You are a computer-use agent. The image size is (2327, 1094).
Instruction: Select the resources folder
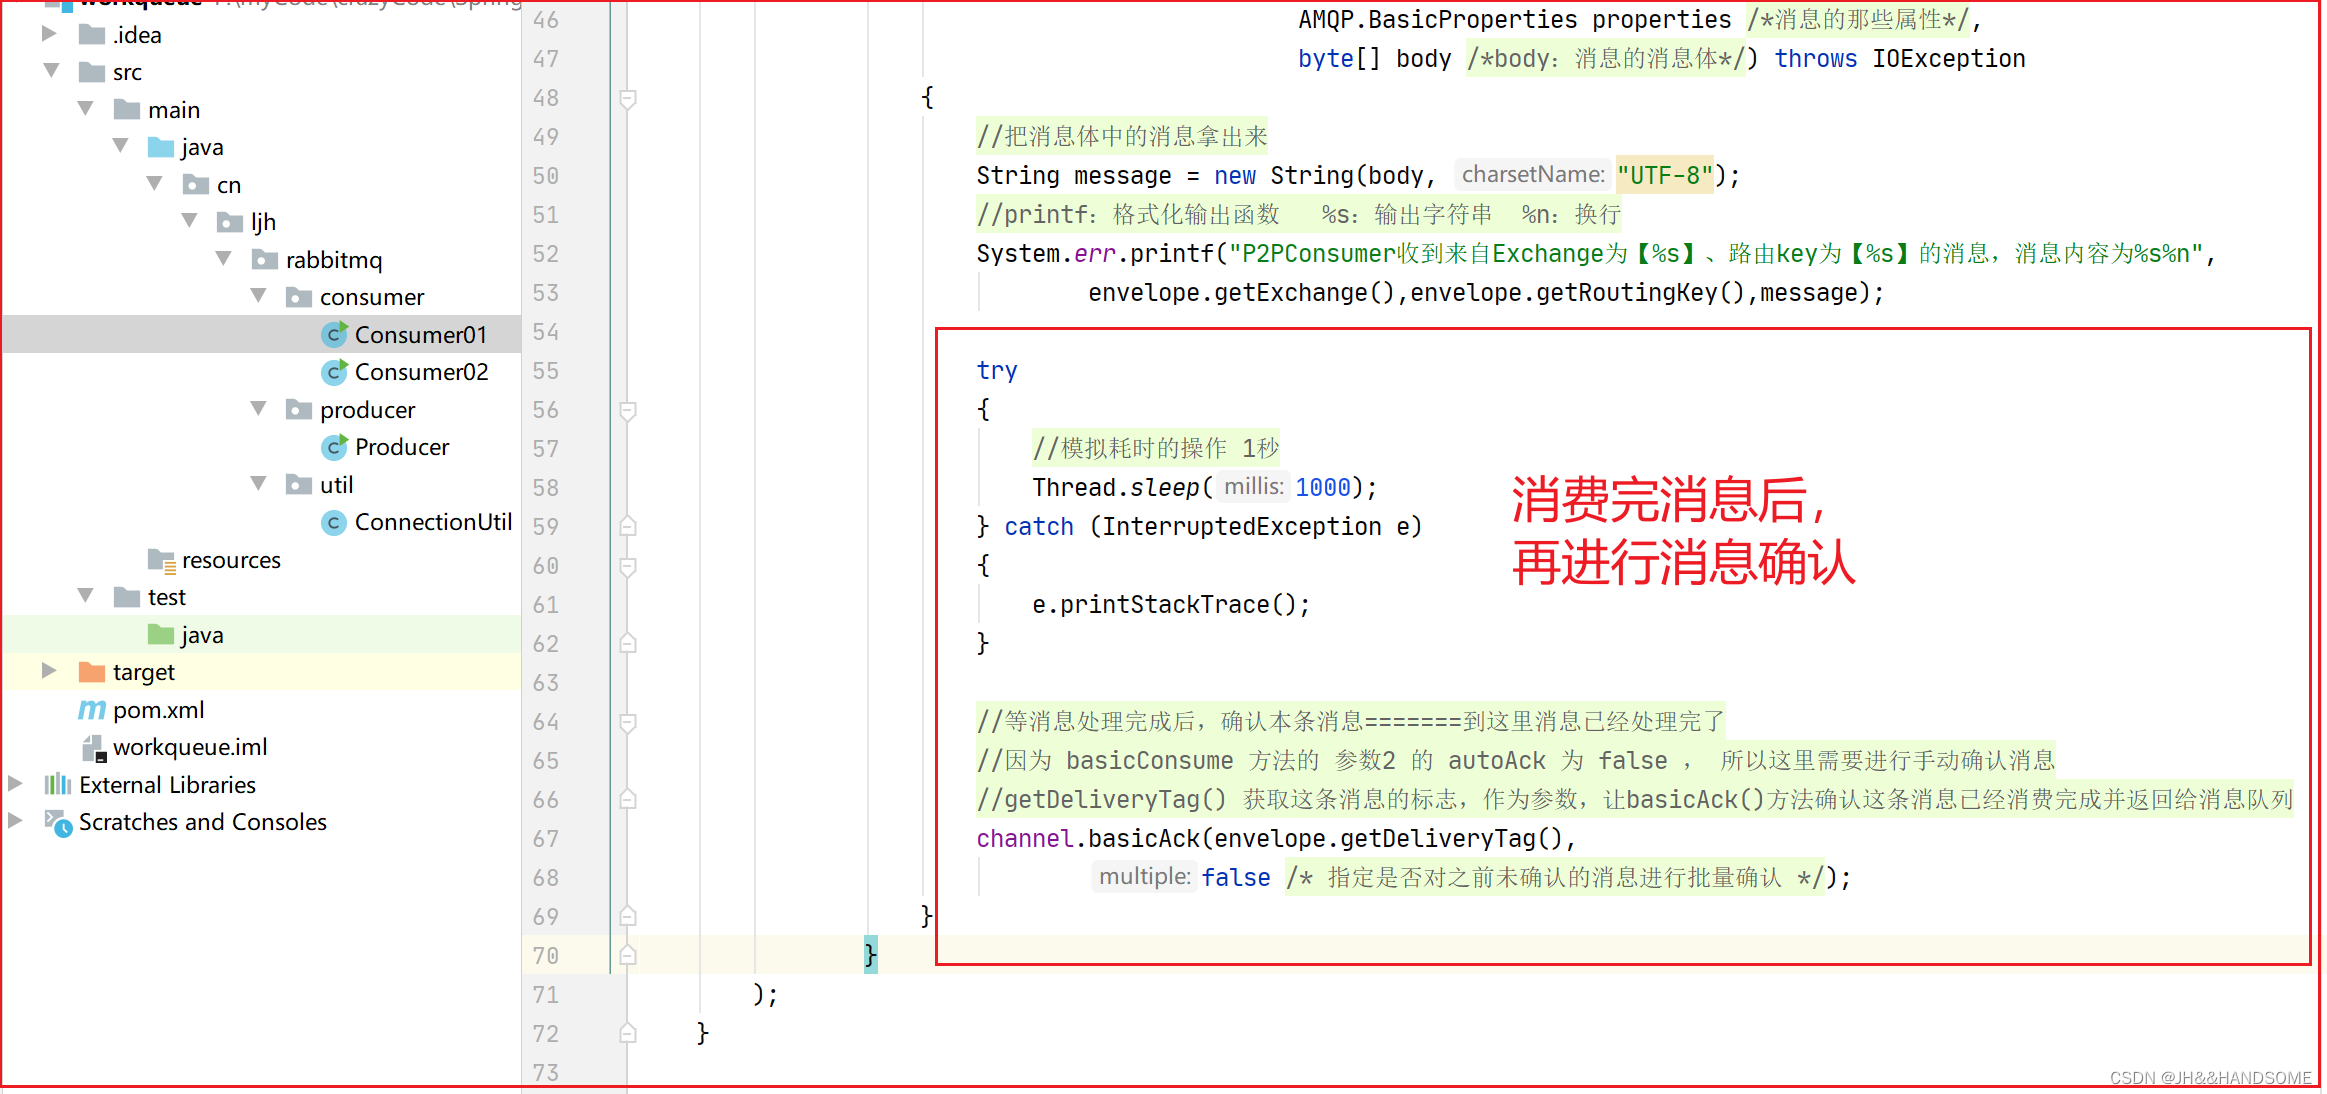(x=230, y=560)
